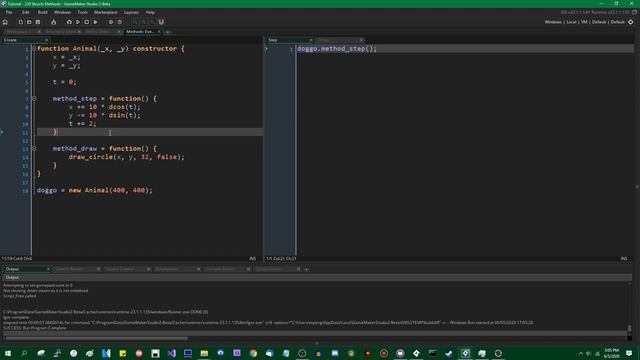Open Visual Studio from the taskbar
The image size is (640, 360).
pyautogui.click(x=171, y=353)
